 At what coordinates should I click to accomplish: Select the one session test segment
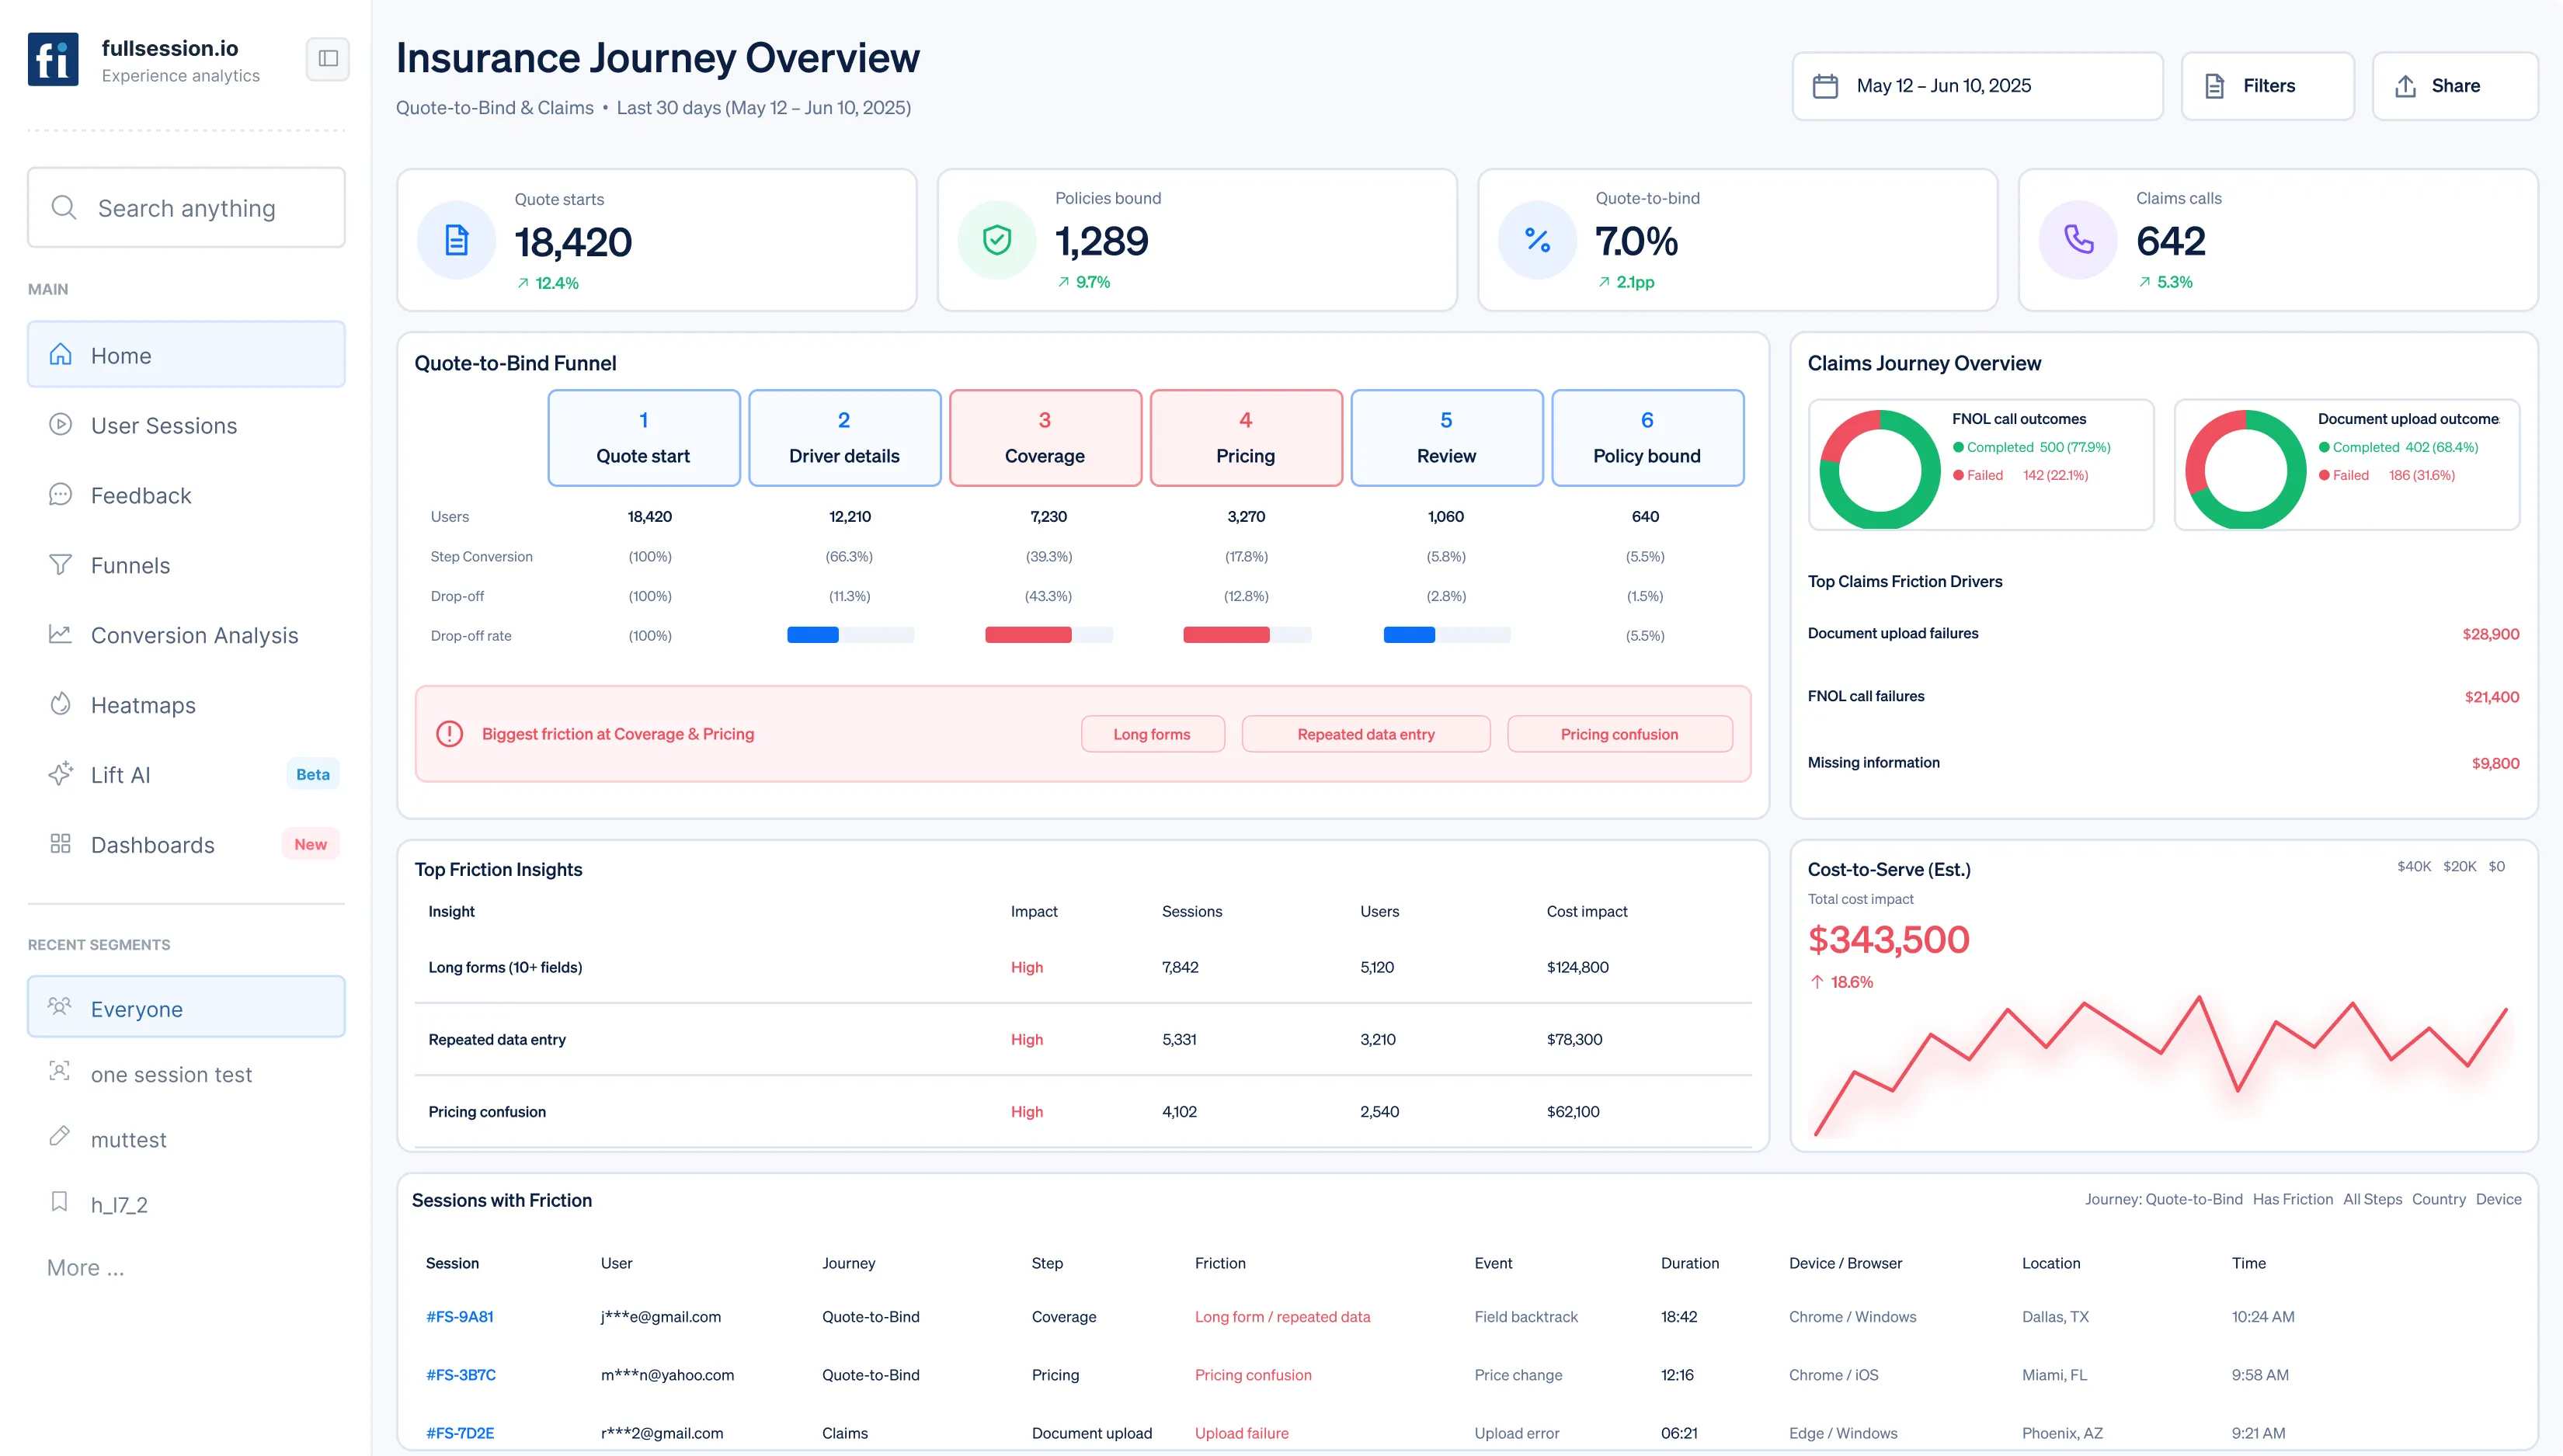pyautogui.click(x=186, y=1074)
